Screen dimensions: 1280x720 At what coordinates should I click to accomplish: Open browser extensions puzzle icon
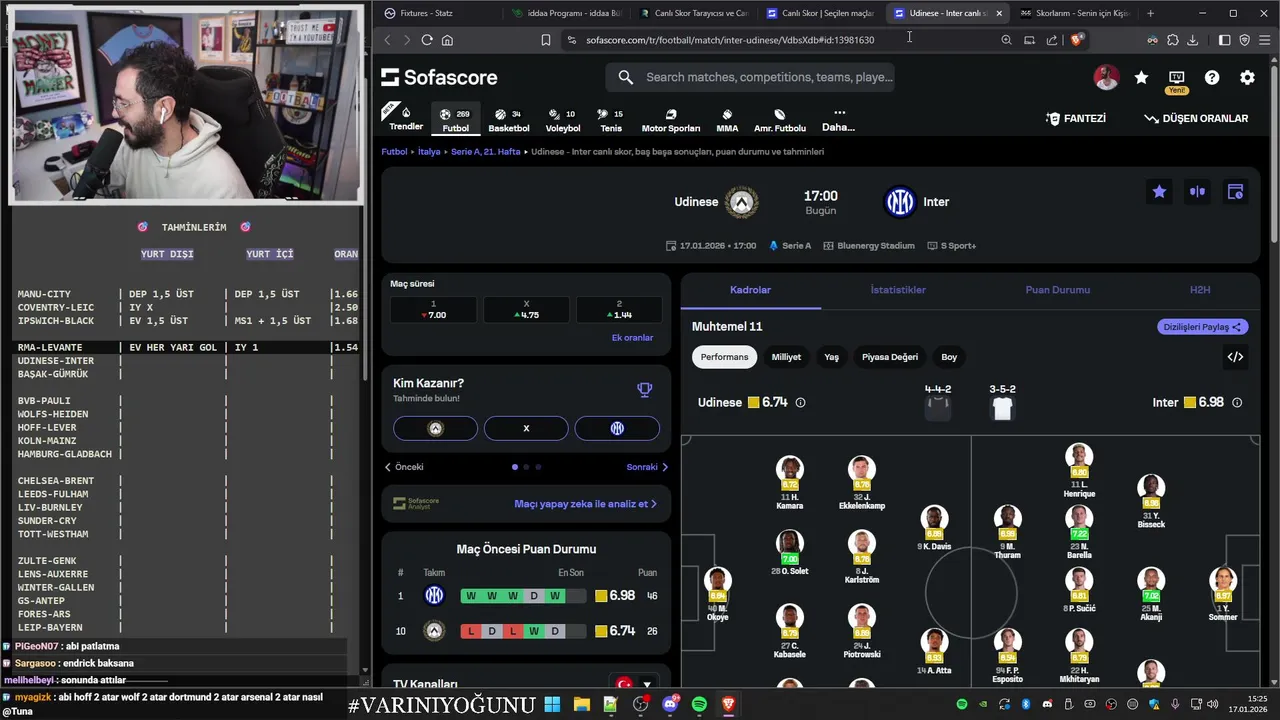pos(1172,40)
